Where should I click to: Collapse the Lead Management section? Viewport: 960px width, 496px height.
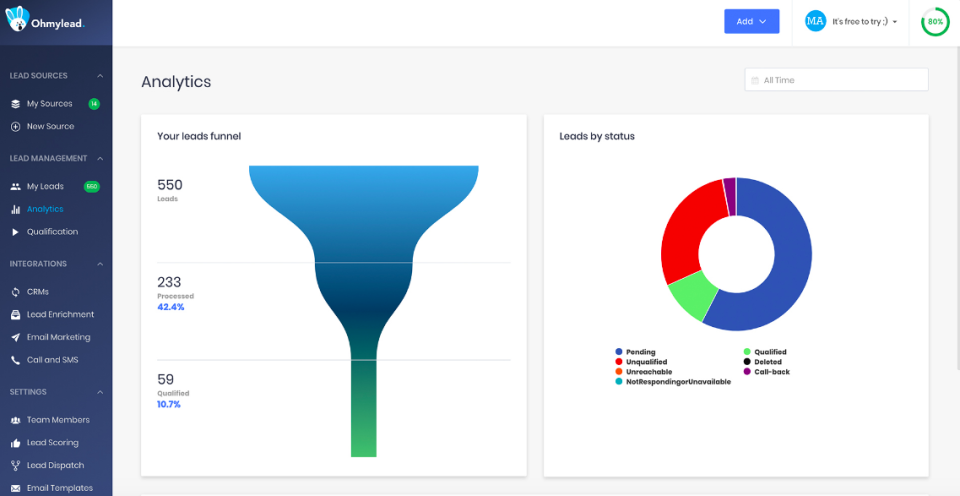100,159
